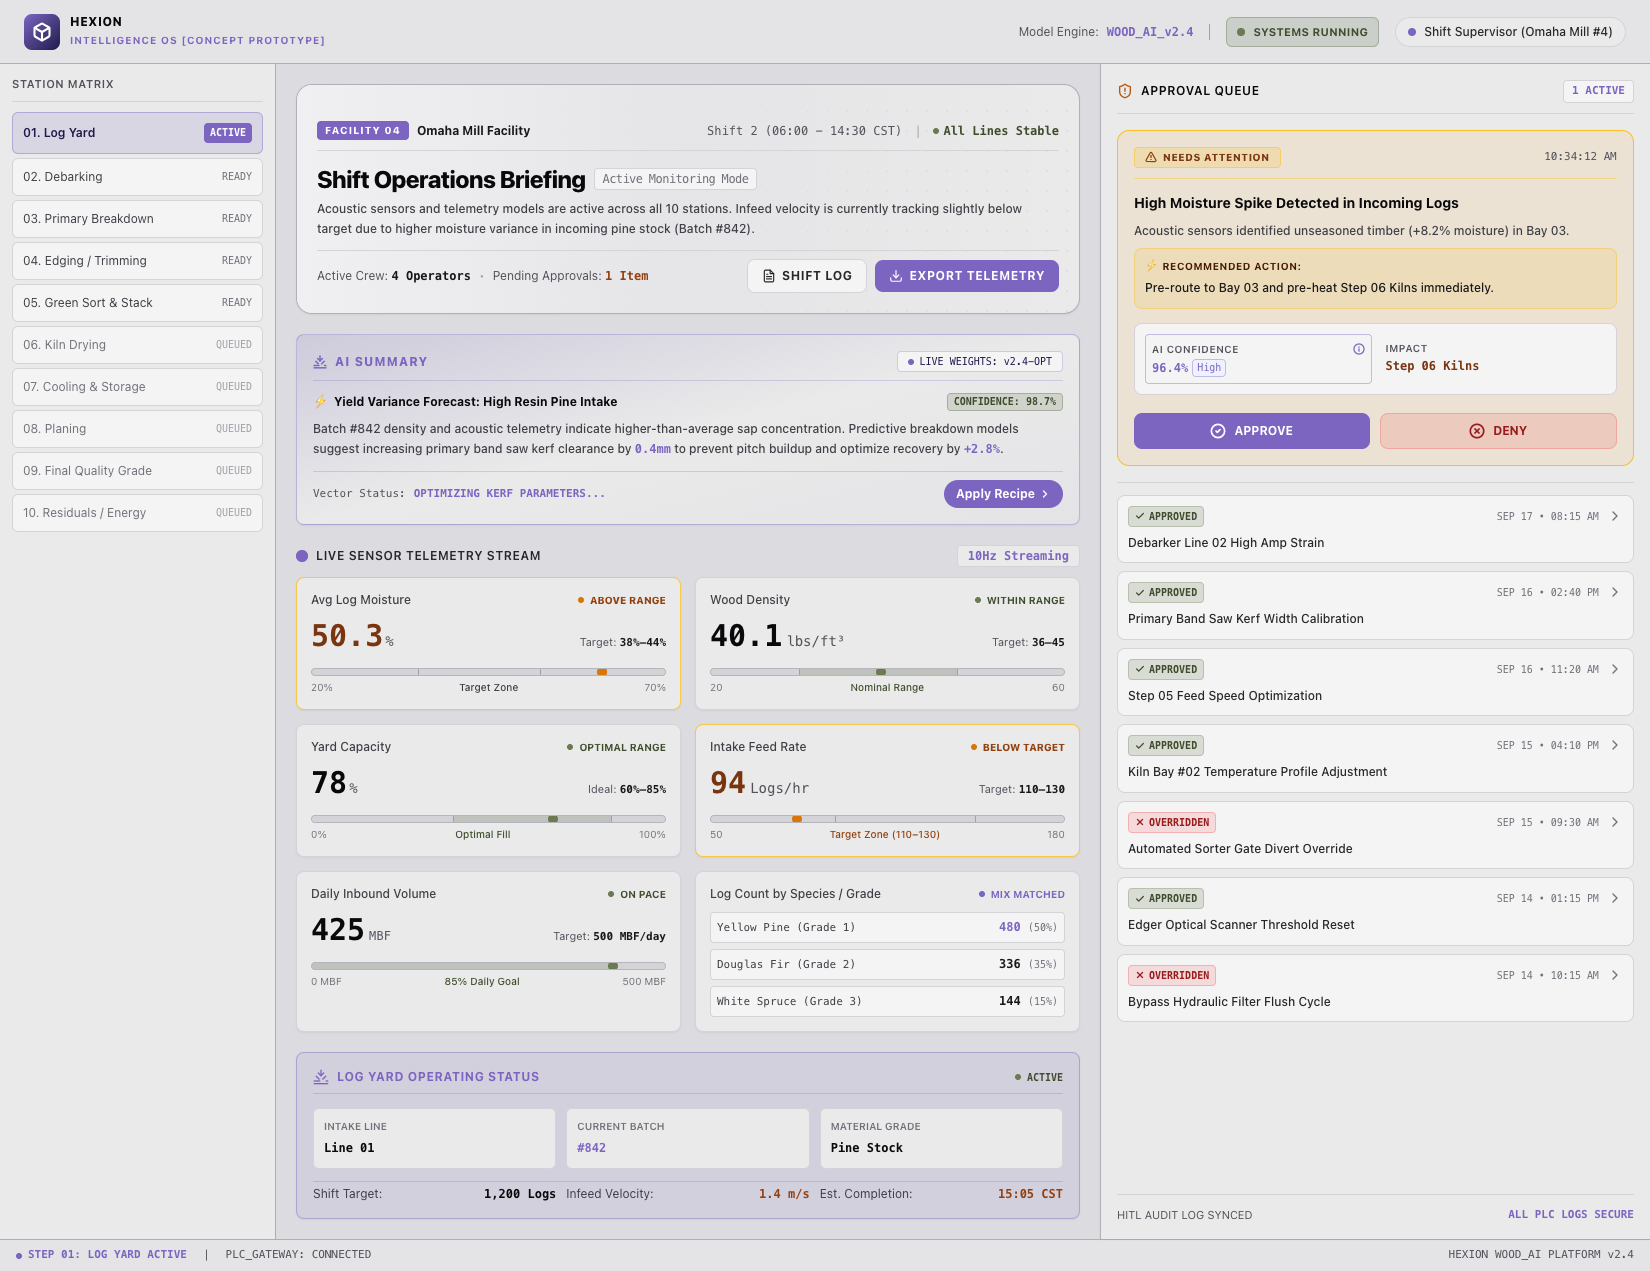Viewport: 1650px width, 1271px height.
Task: Select station 10. Residuals / Energy
Action: click(137, 513)
